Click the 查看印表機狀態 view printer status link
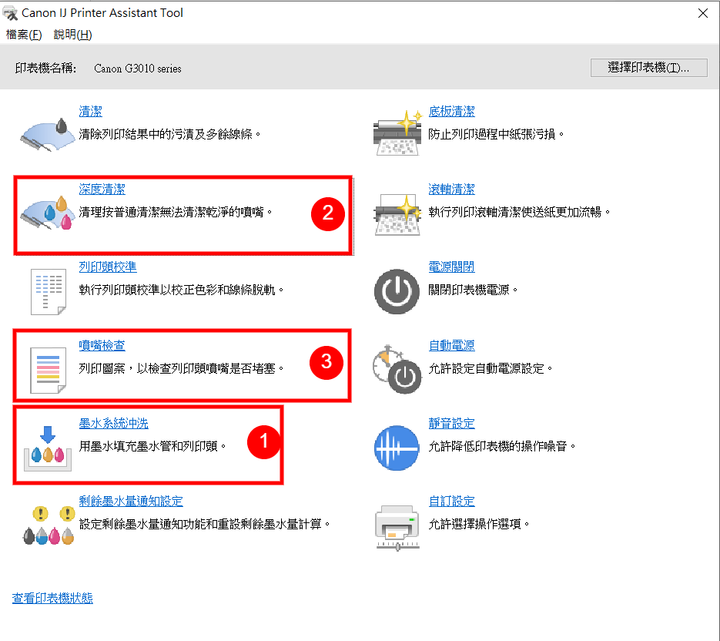720x641 pixels. 52,598
